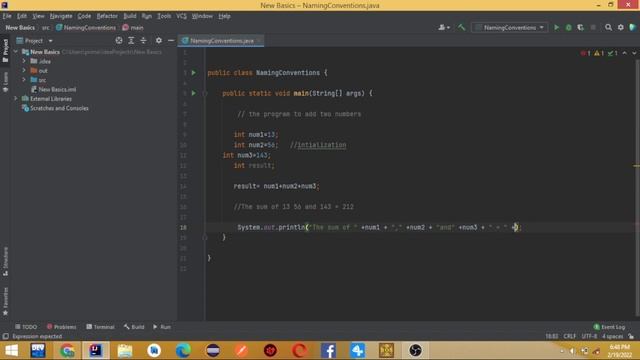Open Google Chrome from the taskbar

pyautogui.click(x=67, y=351)
